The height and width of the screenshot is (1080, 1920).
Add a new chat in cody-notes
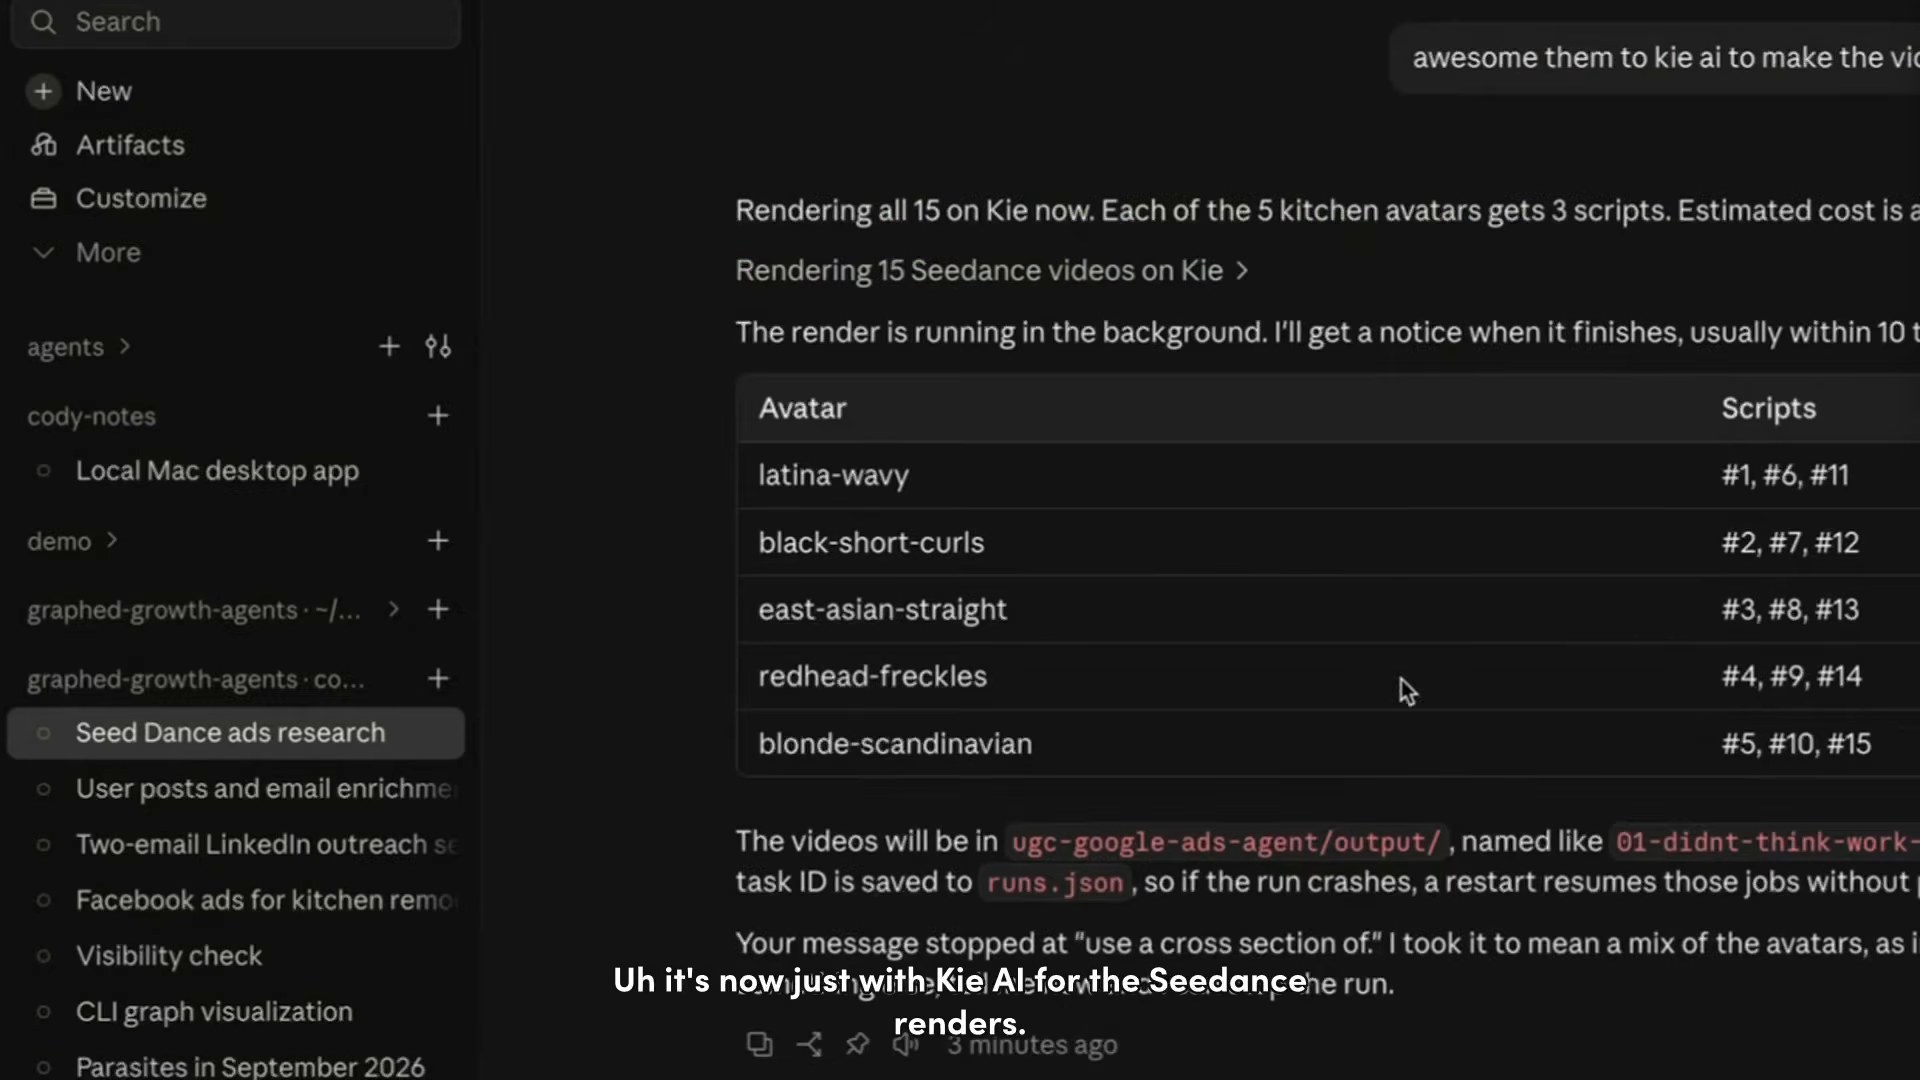click(x=438, y=416)
